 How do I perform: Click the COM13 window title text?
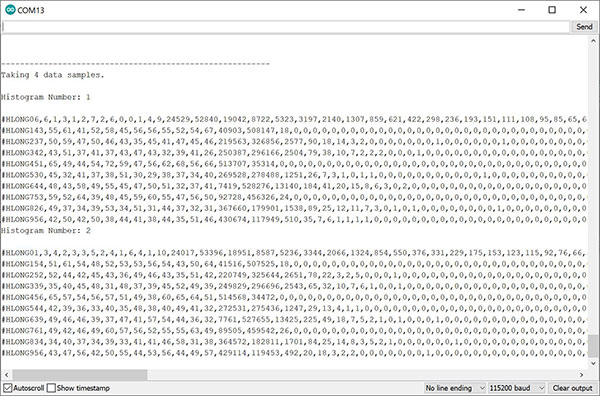tap(31, 10)
